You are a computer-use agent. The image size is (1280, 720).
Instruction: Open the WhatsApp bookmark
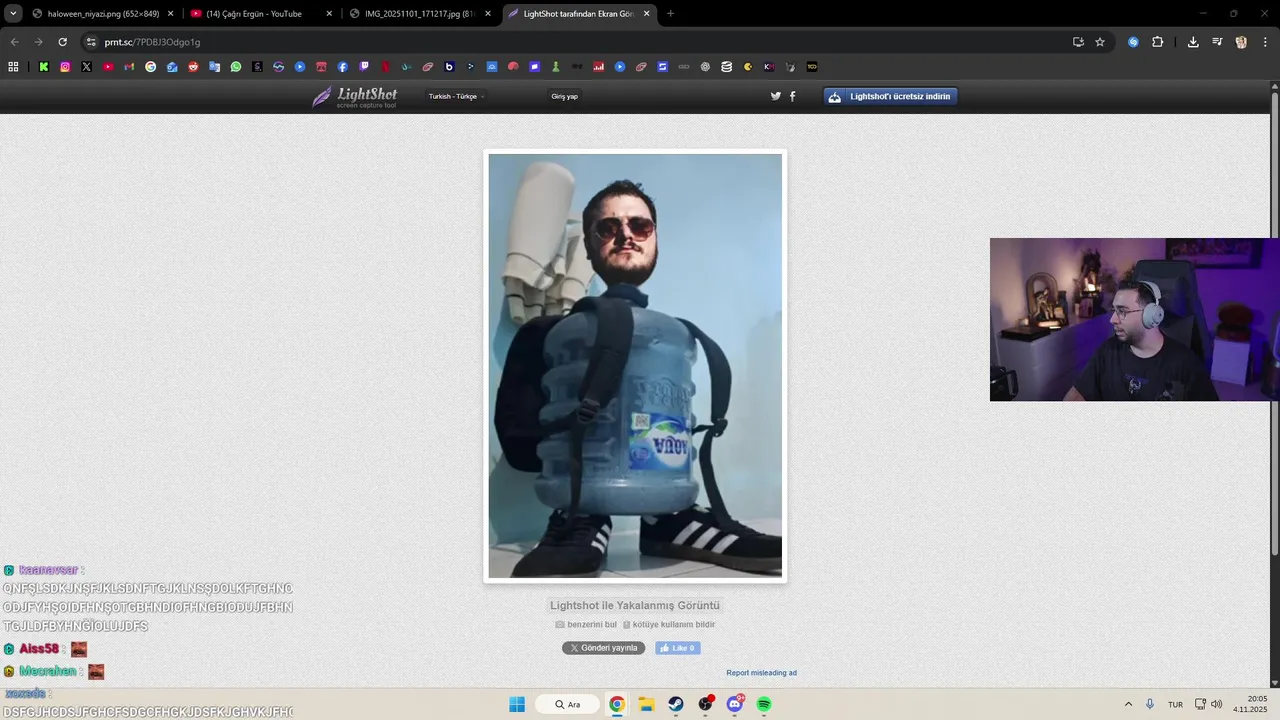coord(236,67)
